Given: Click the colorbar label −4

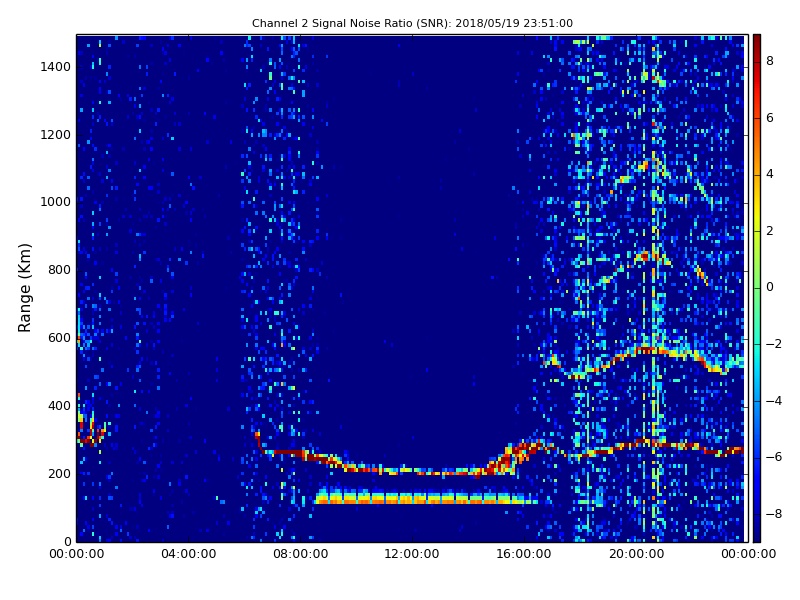Looking at the screenshot, I should tap(774, 401).
